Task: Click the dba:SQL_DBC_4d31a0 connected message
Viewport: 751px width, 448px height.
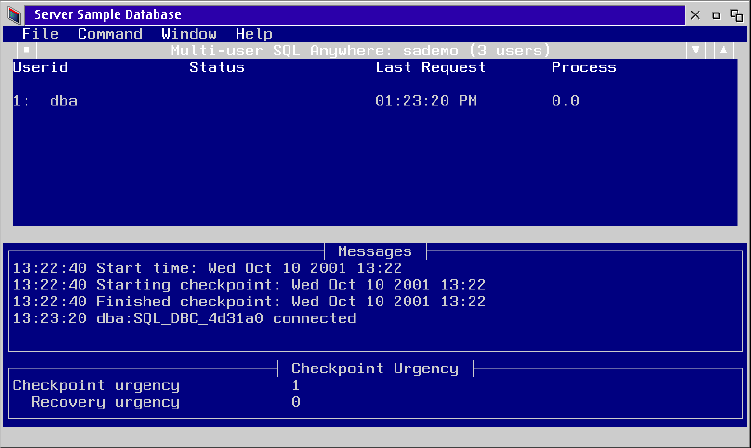Action: tap(184, 319)
